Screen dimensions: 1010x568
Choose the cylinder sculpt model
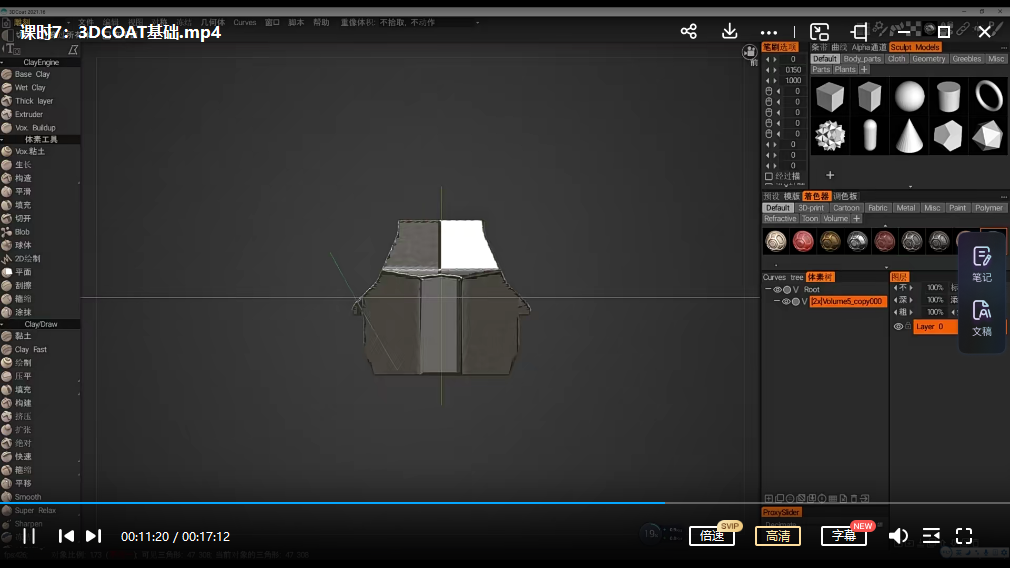pyautogui.click(x=948, y=97)
